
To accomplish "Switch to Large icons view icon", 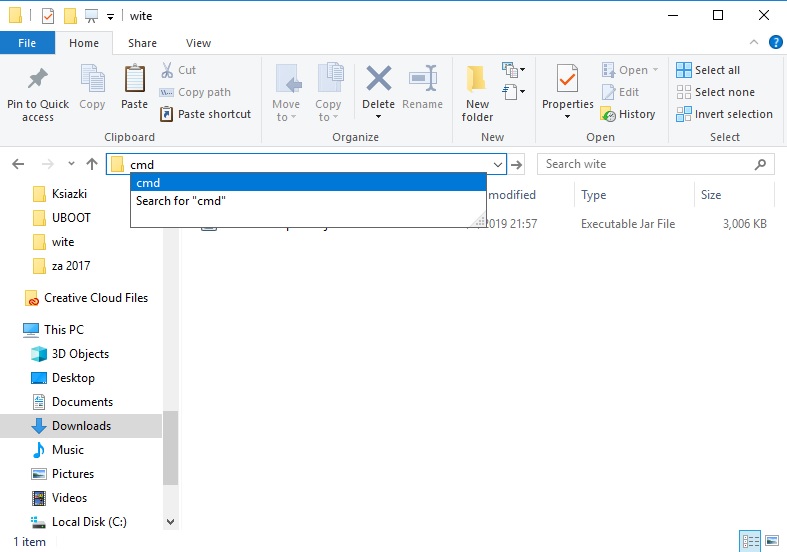I will [x=772, y=541].
